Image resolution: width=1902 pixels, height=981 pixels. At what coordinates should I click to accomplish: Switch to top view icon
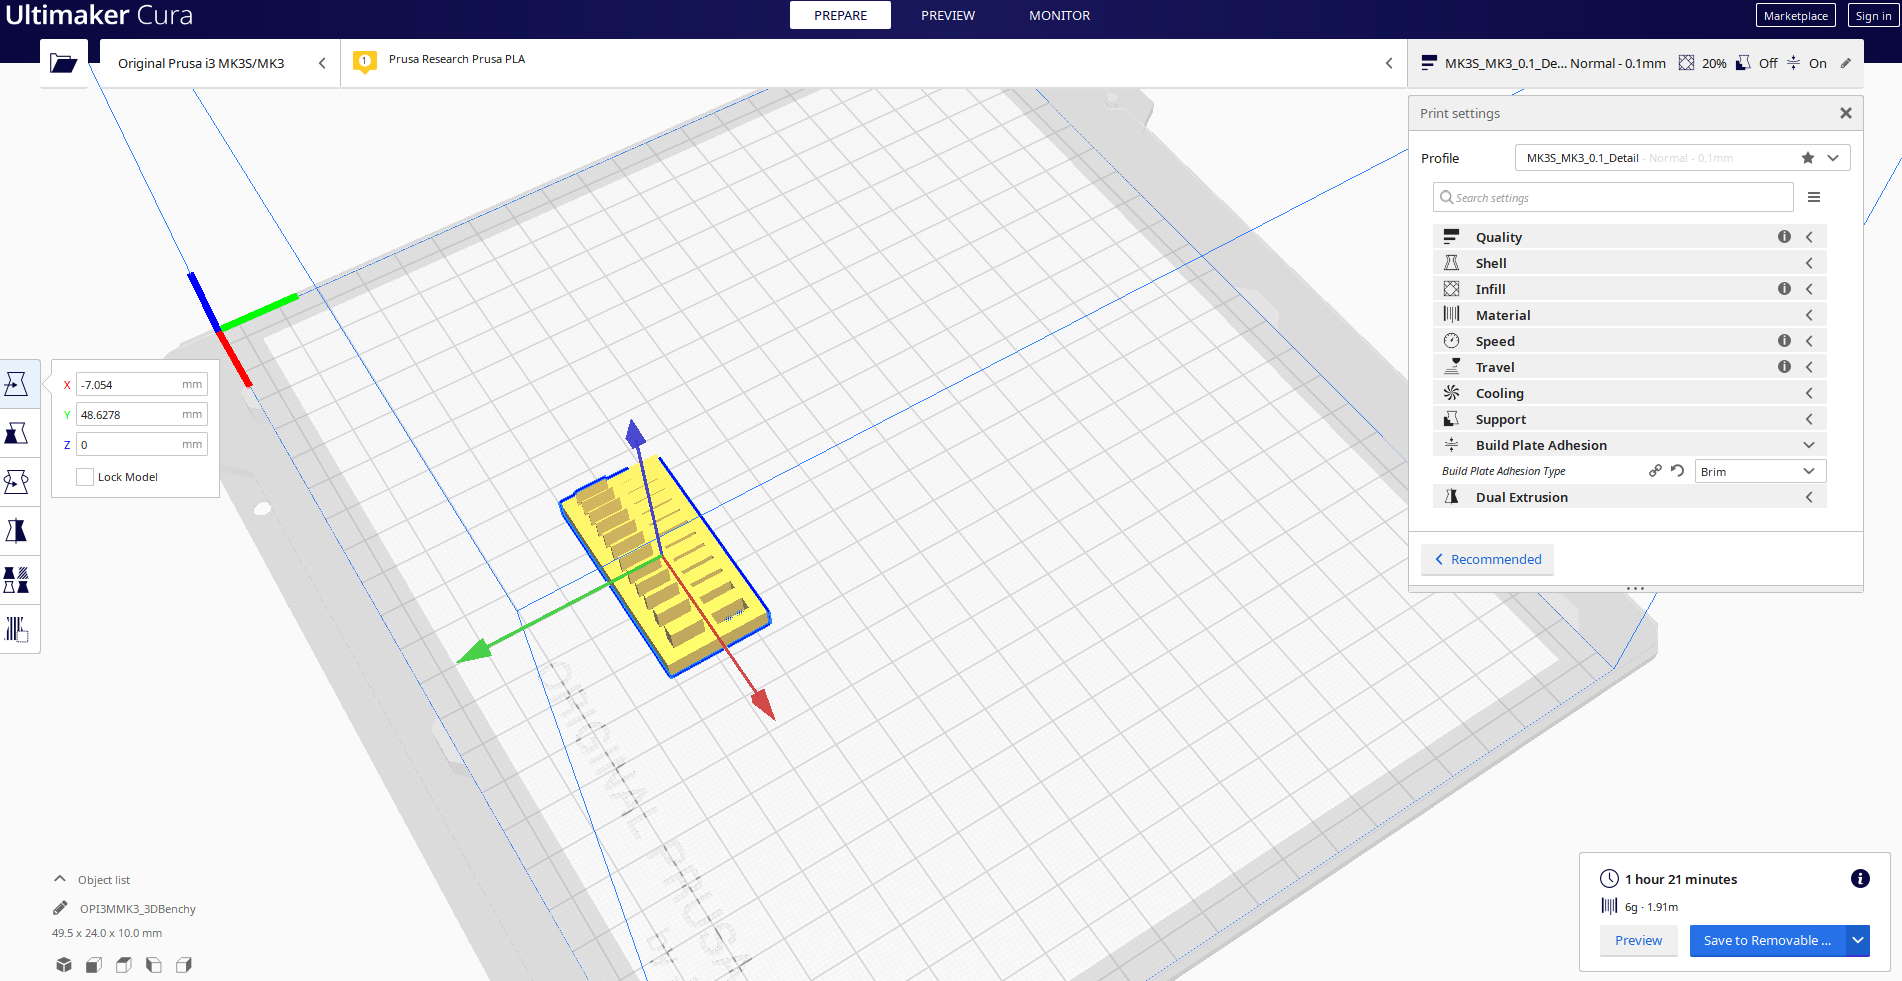click(124, 965)
